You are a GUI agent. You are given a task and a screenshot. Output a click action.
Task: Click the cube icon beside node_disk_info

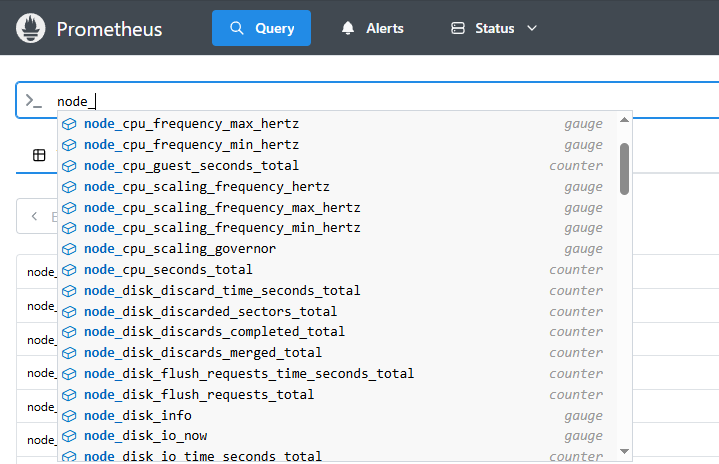(70, 415)
